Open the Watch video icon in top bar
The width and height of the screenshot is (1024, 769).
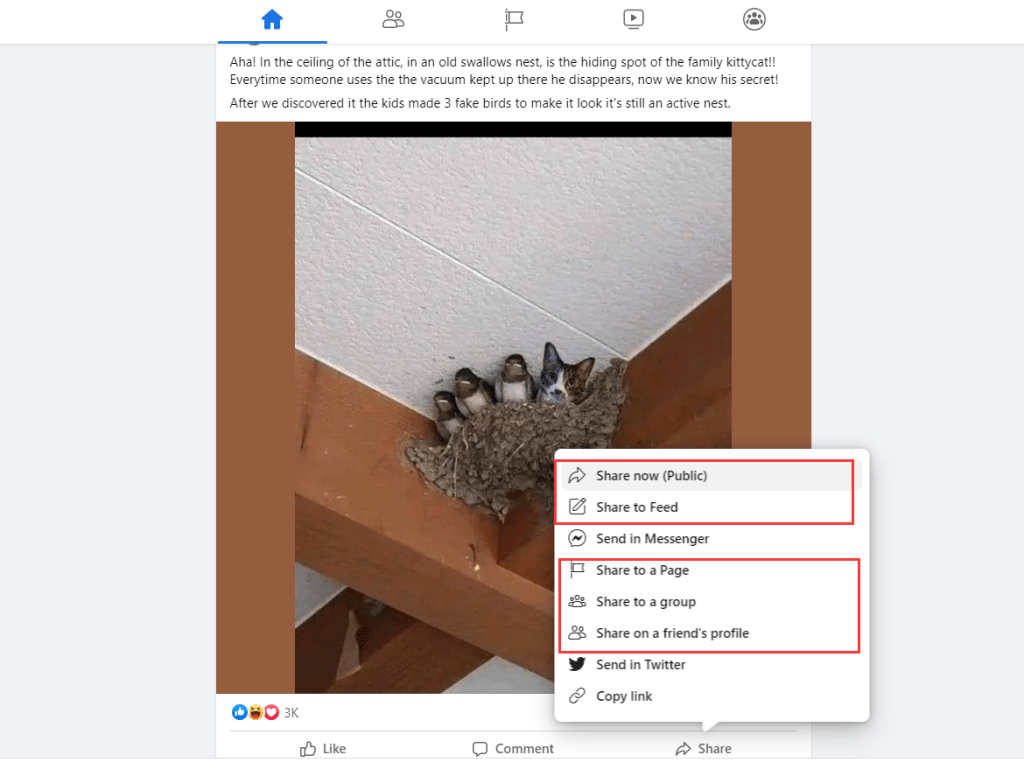point(633,20)
